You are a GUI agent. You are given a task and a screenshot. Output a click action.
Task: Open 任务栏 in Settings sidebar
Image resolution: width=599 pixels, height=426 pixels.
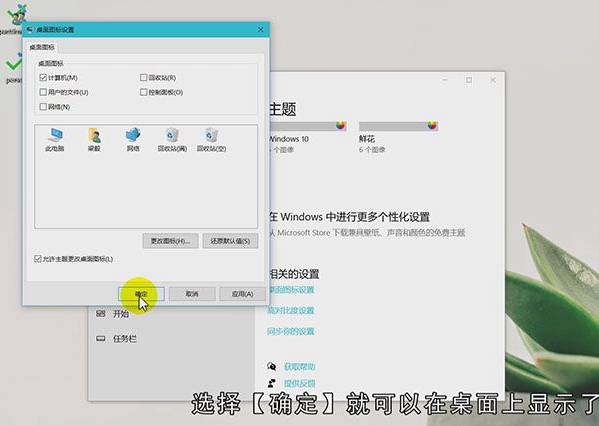click(x=125, y=339)
